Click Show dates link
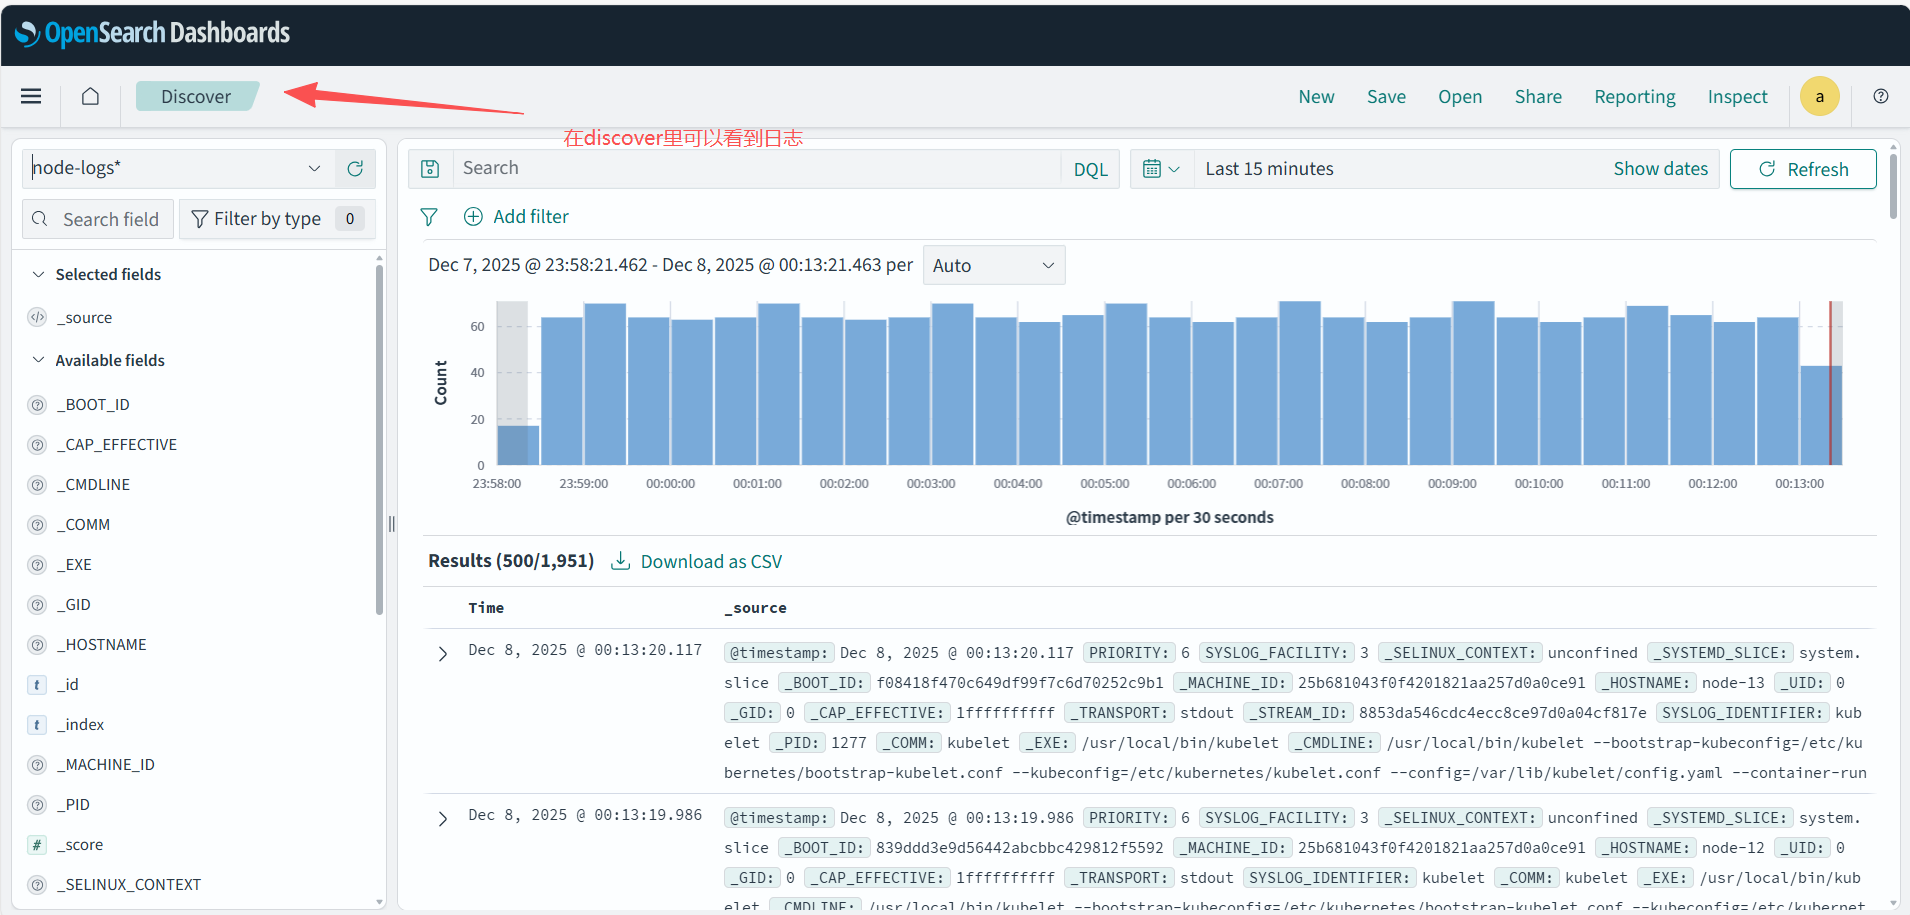The image size is (1910, 915). tap(1660, 169)
